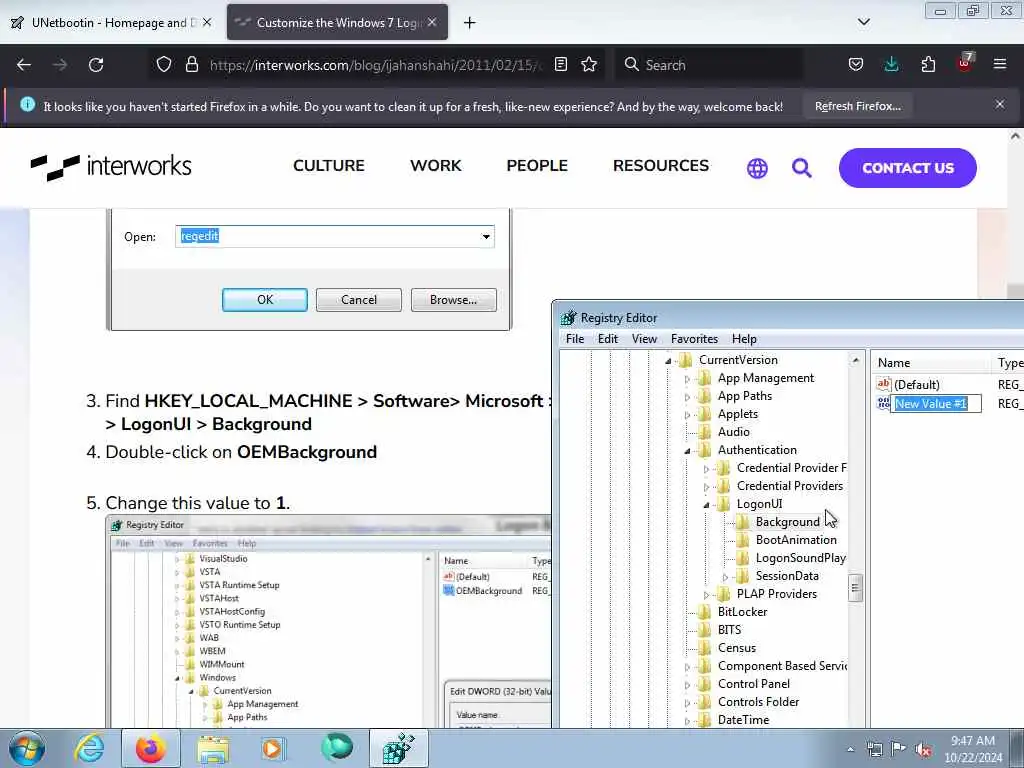Click OK in Run dialog image
The image size is (1024, 768).
point(264,300)
